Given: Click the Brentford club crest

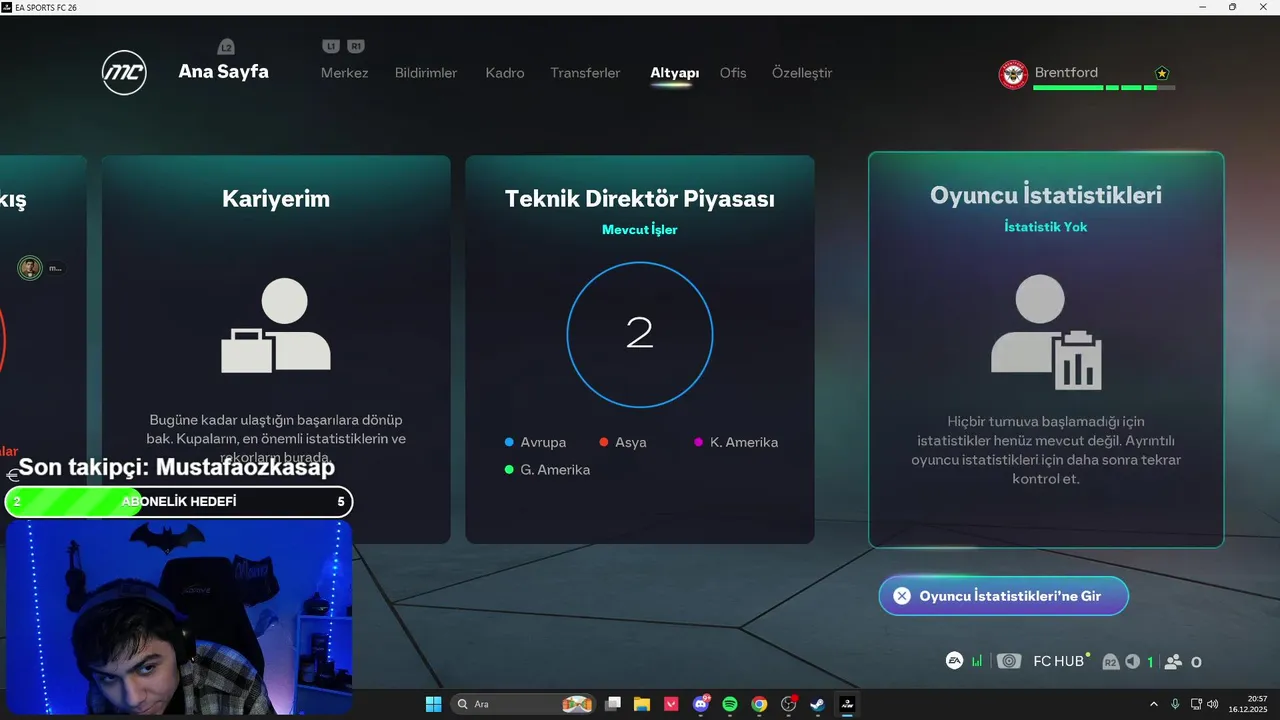Looking at the screenshot, I should (x=1013, y=74).
